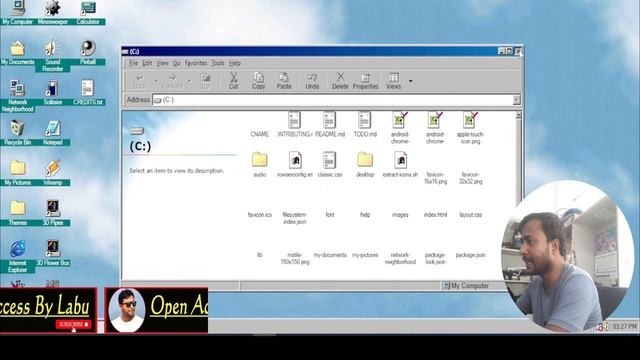This screenshot has height=360, width=640.
Task: Select favicon.ico file label
Action: (x=260, y=215)
